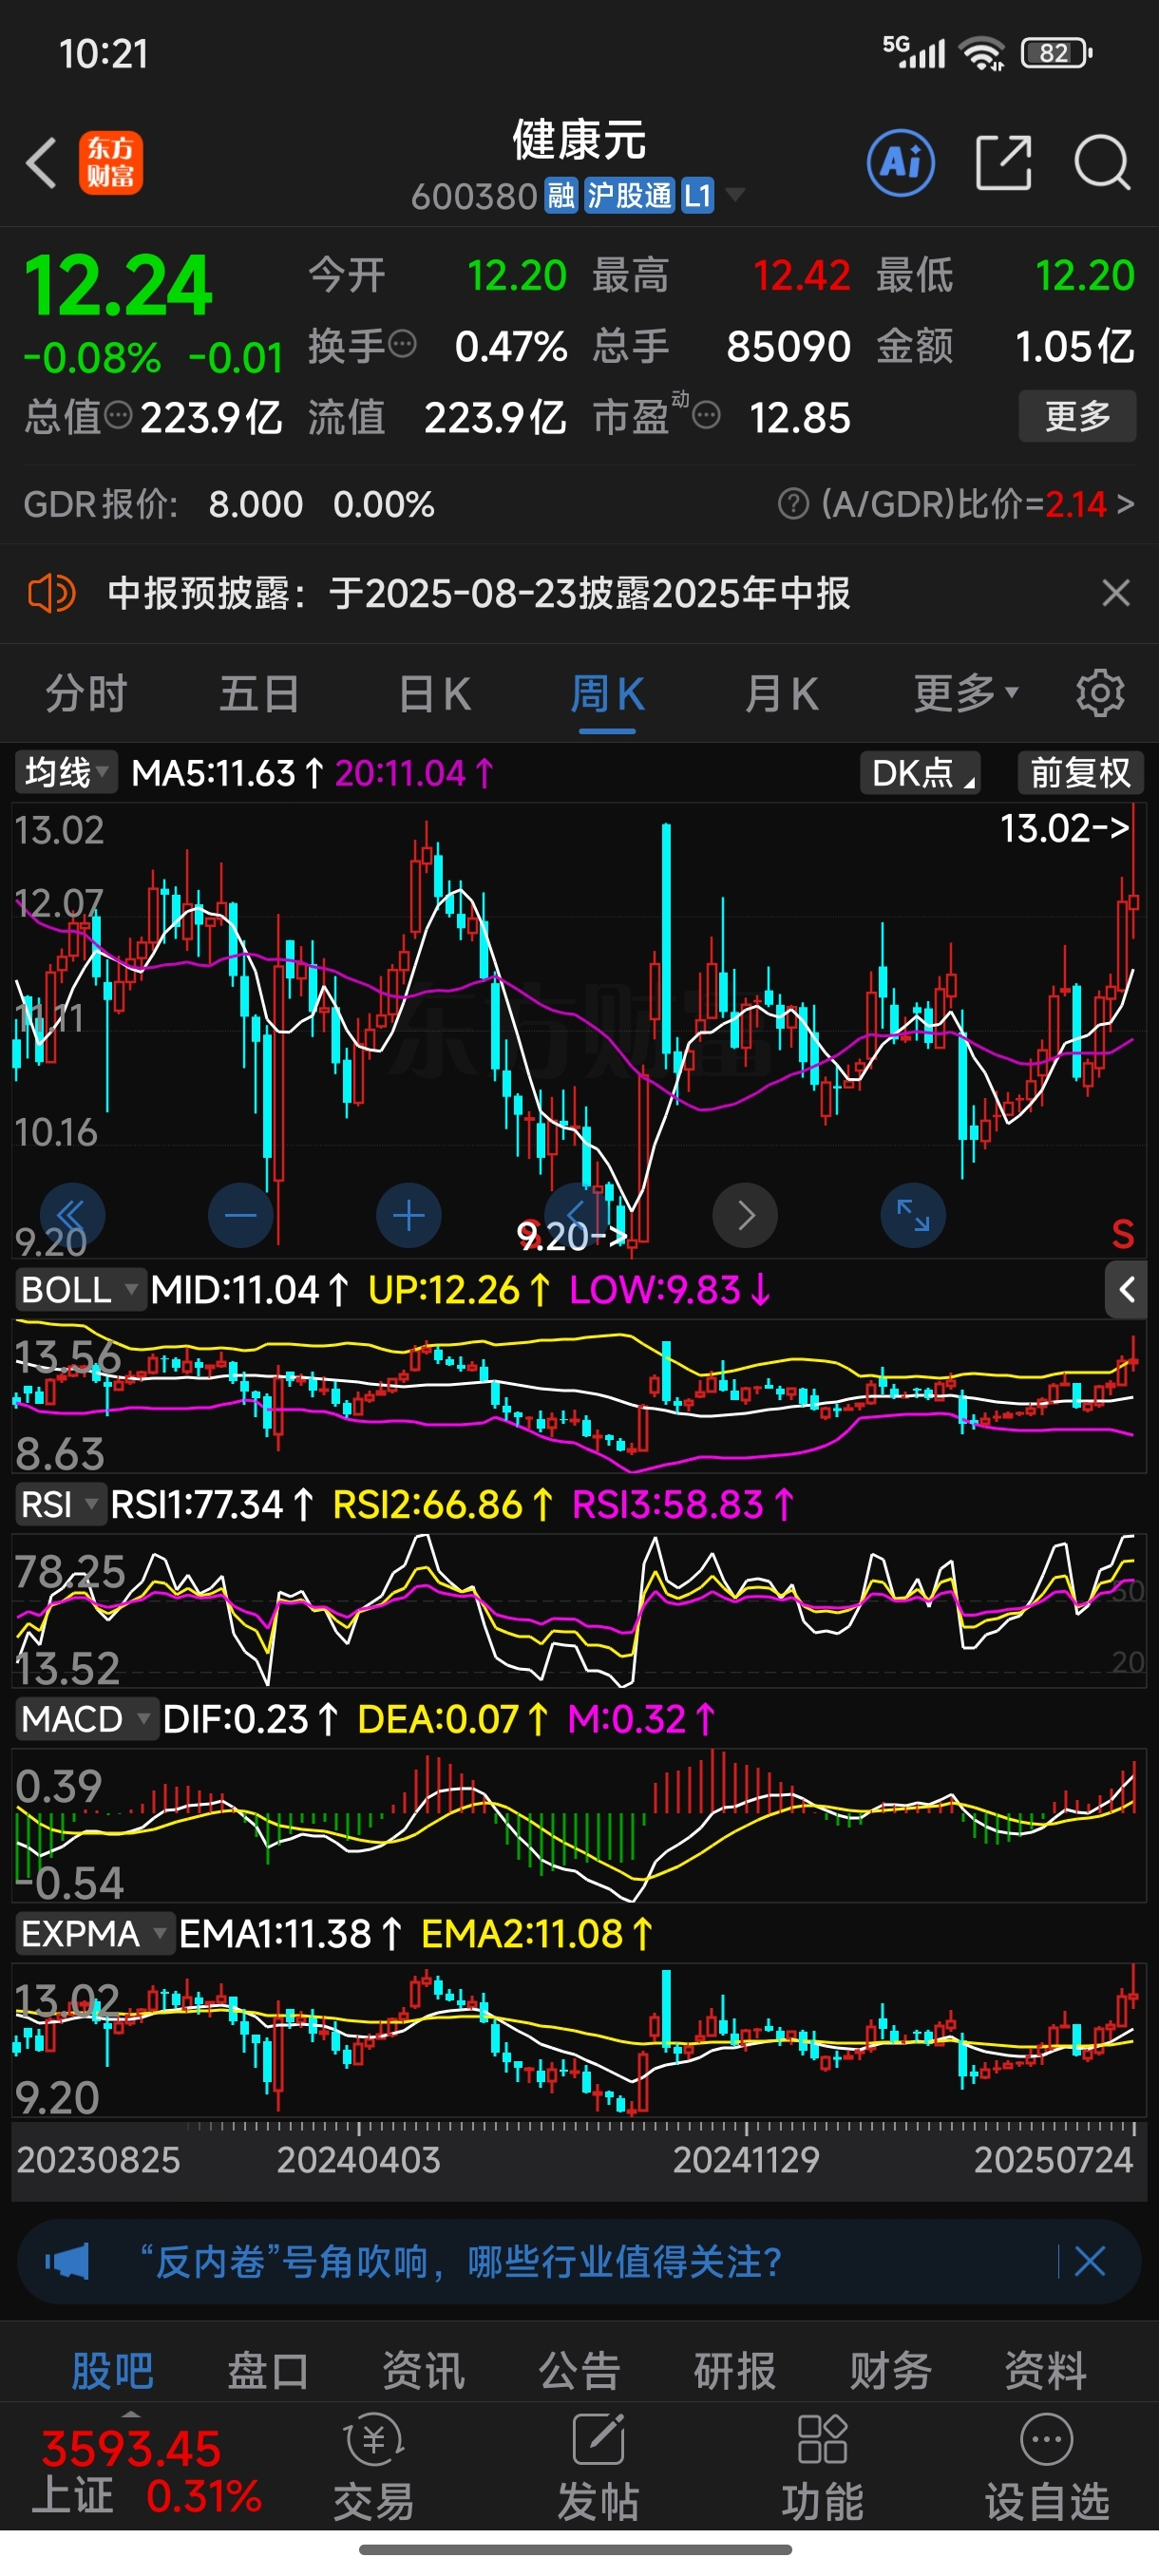Tap the red S signal marker
This screenshot has height=2576, width=1159.
pos(1123,1235)
